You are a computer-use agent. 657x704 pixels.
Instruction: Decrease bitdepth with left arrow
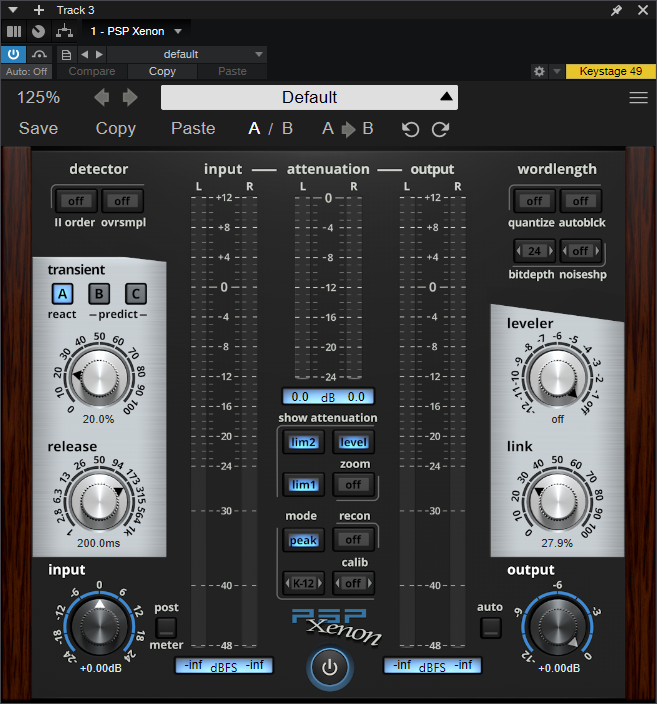tap(519, 251)
